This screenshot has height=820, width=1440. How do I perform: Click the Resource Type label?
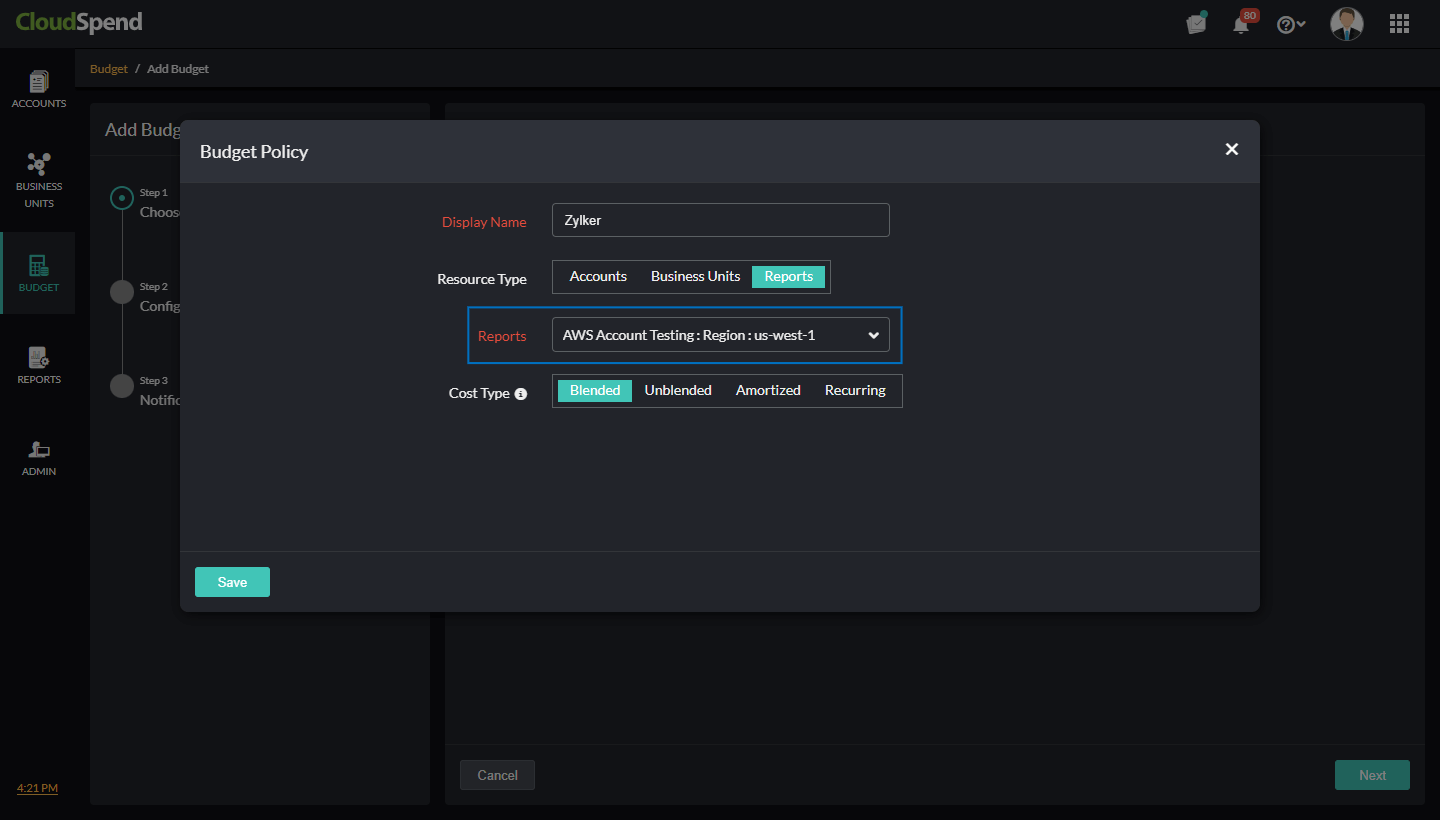click(x=482, y=279)
